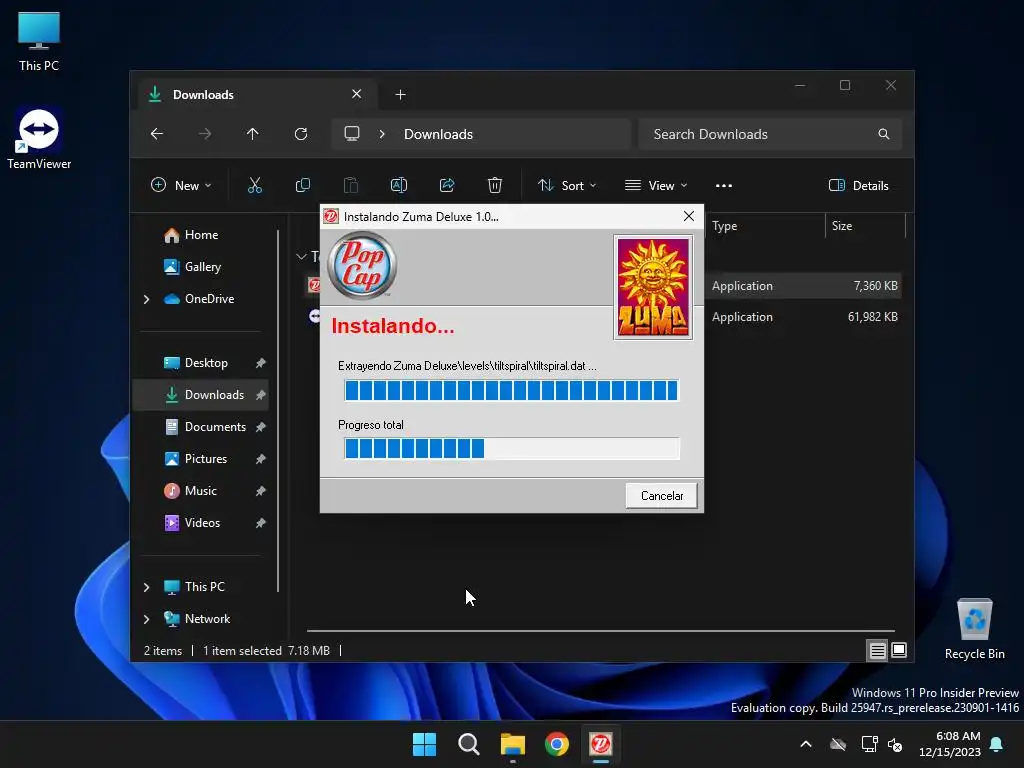1024x768 pixels.
Task: Unpin Desktop using its pin icon
Action: pos(261,363)
